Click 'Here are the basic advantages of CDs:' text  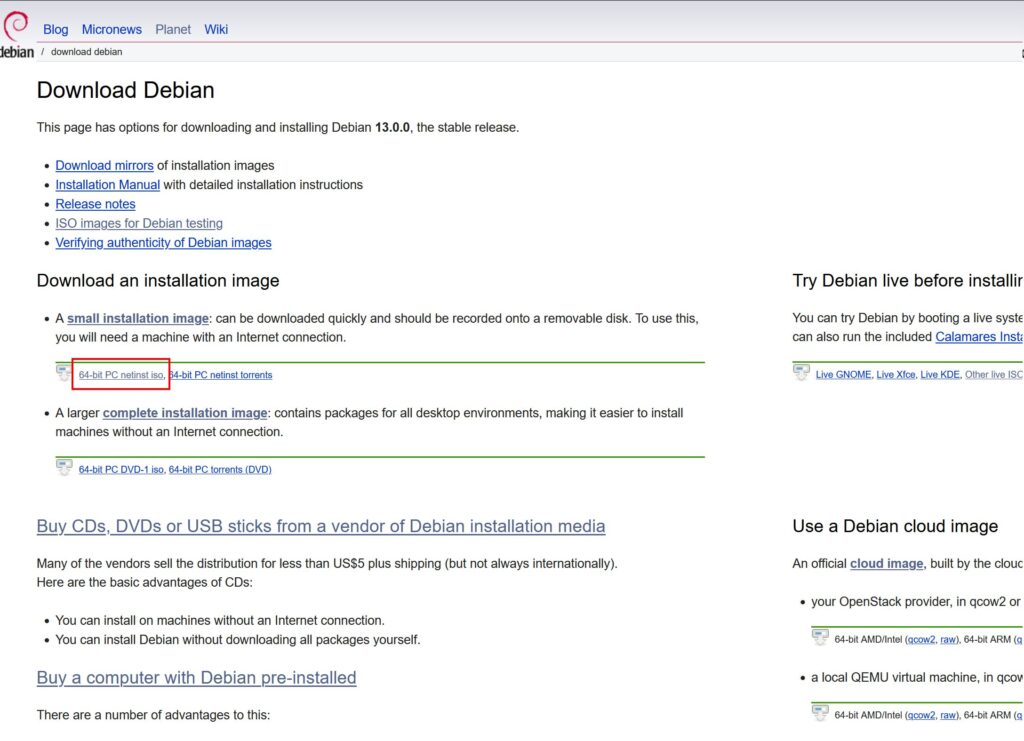point(144,582)
